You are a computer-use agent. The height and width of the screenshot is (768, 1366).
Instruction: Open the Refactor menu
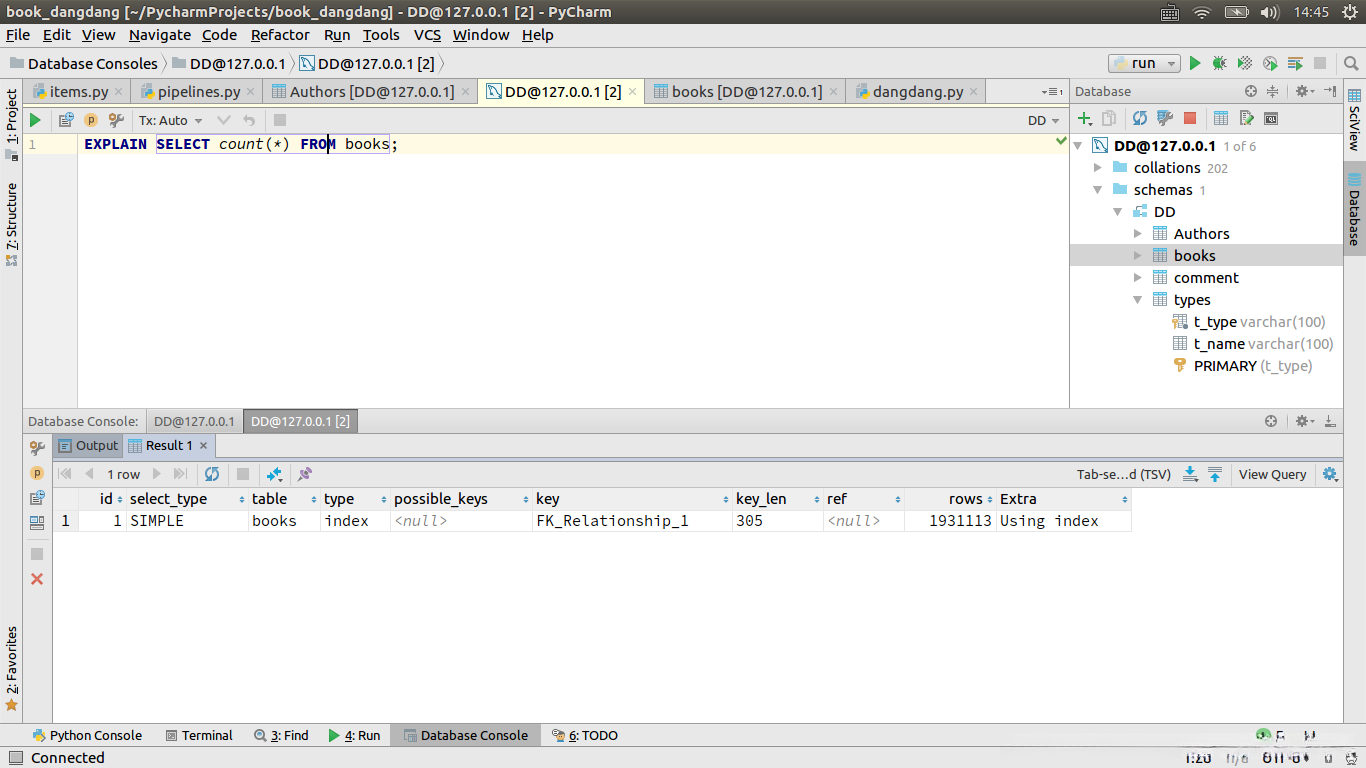point(280,35)
